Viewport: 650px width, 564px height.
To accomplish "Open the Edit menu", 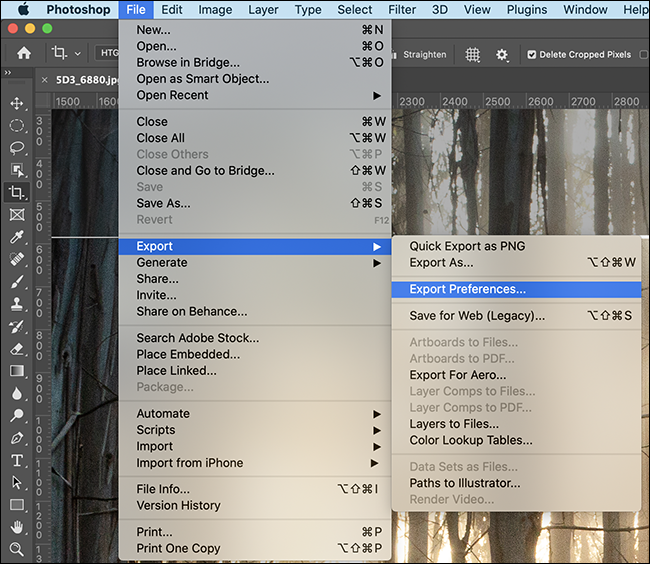I will point(172,10).
